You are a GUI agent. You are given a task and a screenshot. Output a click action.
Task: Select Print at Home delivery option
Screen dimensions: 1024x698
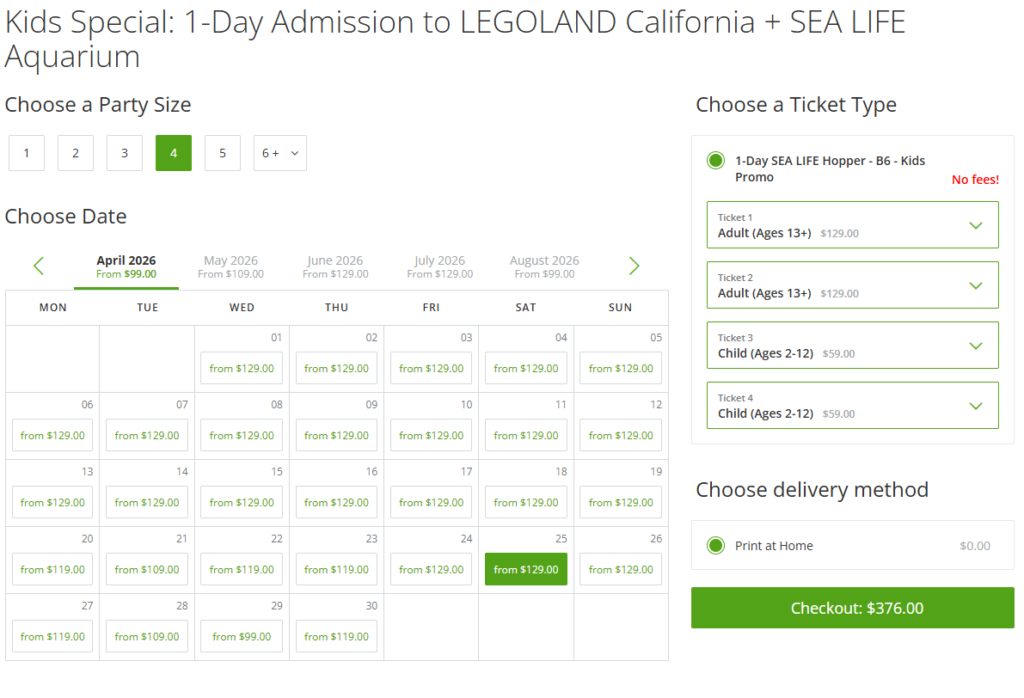coord(716,546)
